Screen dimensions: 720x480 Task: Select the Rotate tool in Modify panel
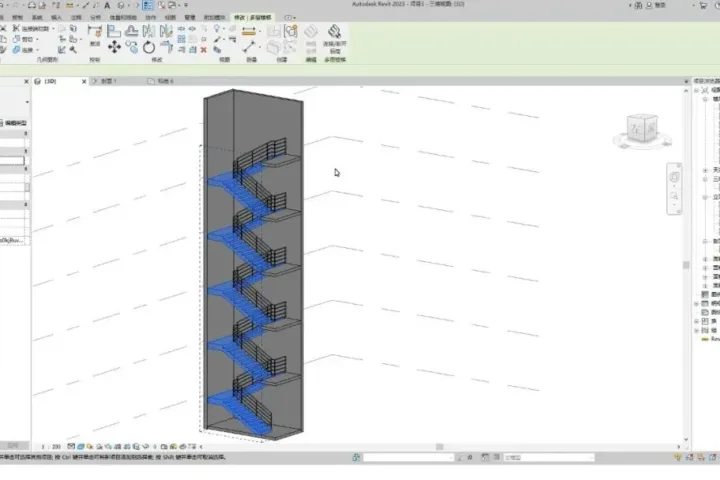[149, 47]
